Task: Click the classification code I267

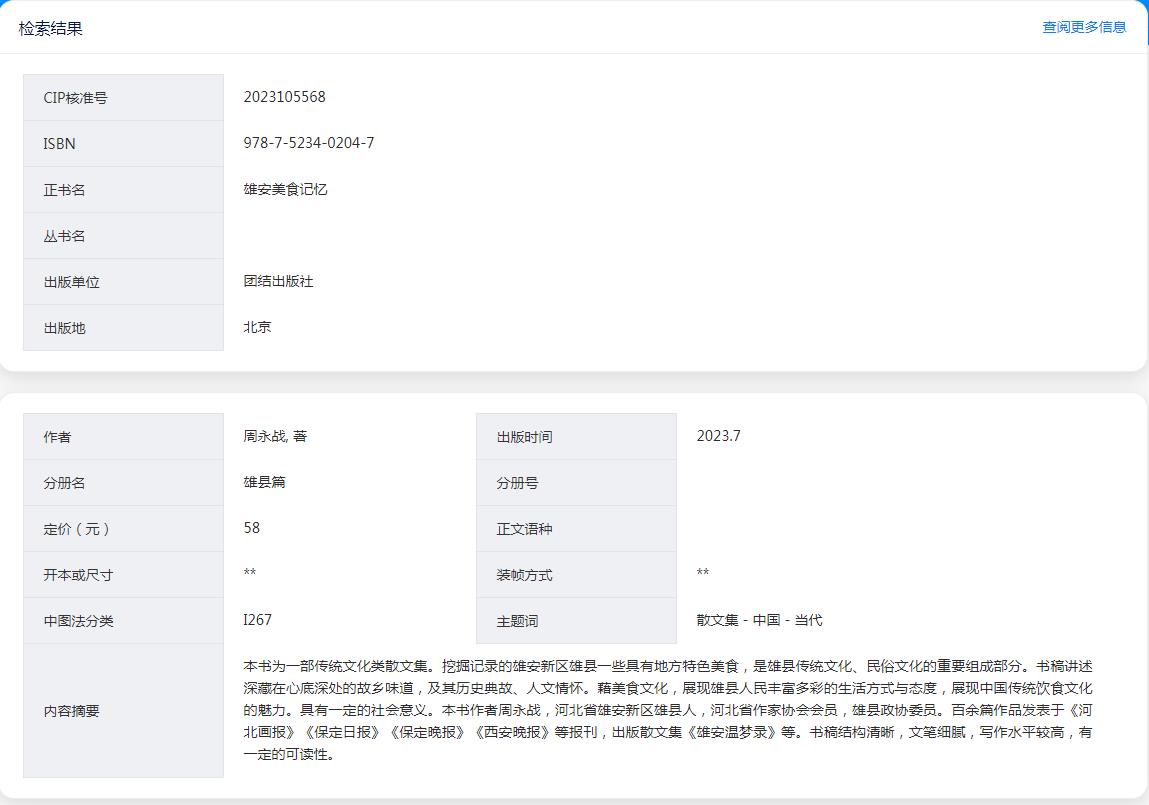Action: pos(257,620)
